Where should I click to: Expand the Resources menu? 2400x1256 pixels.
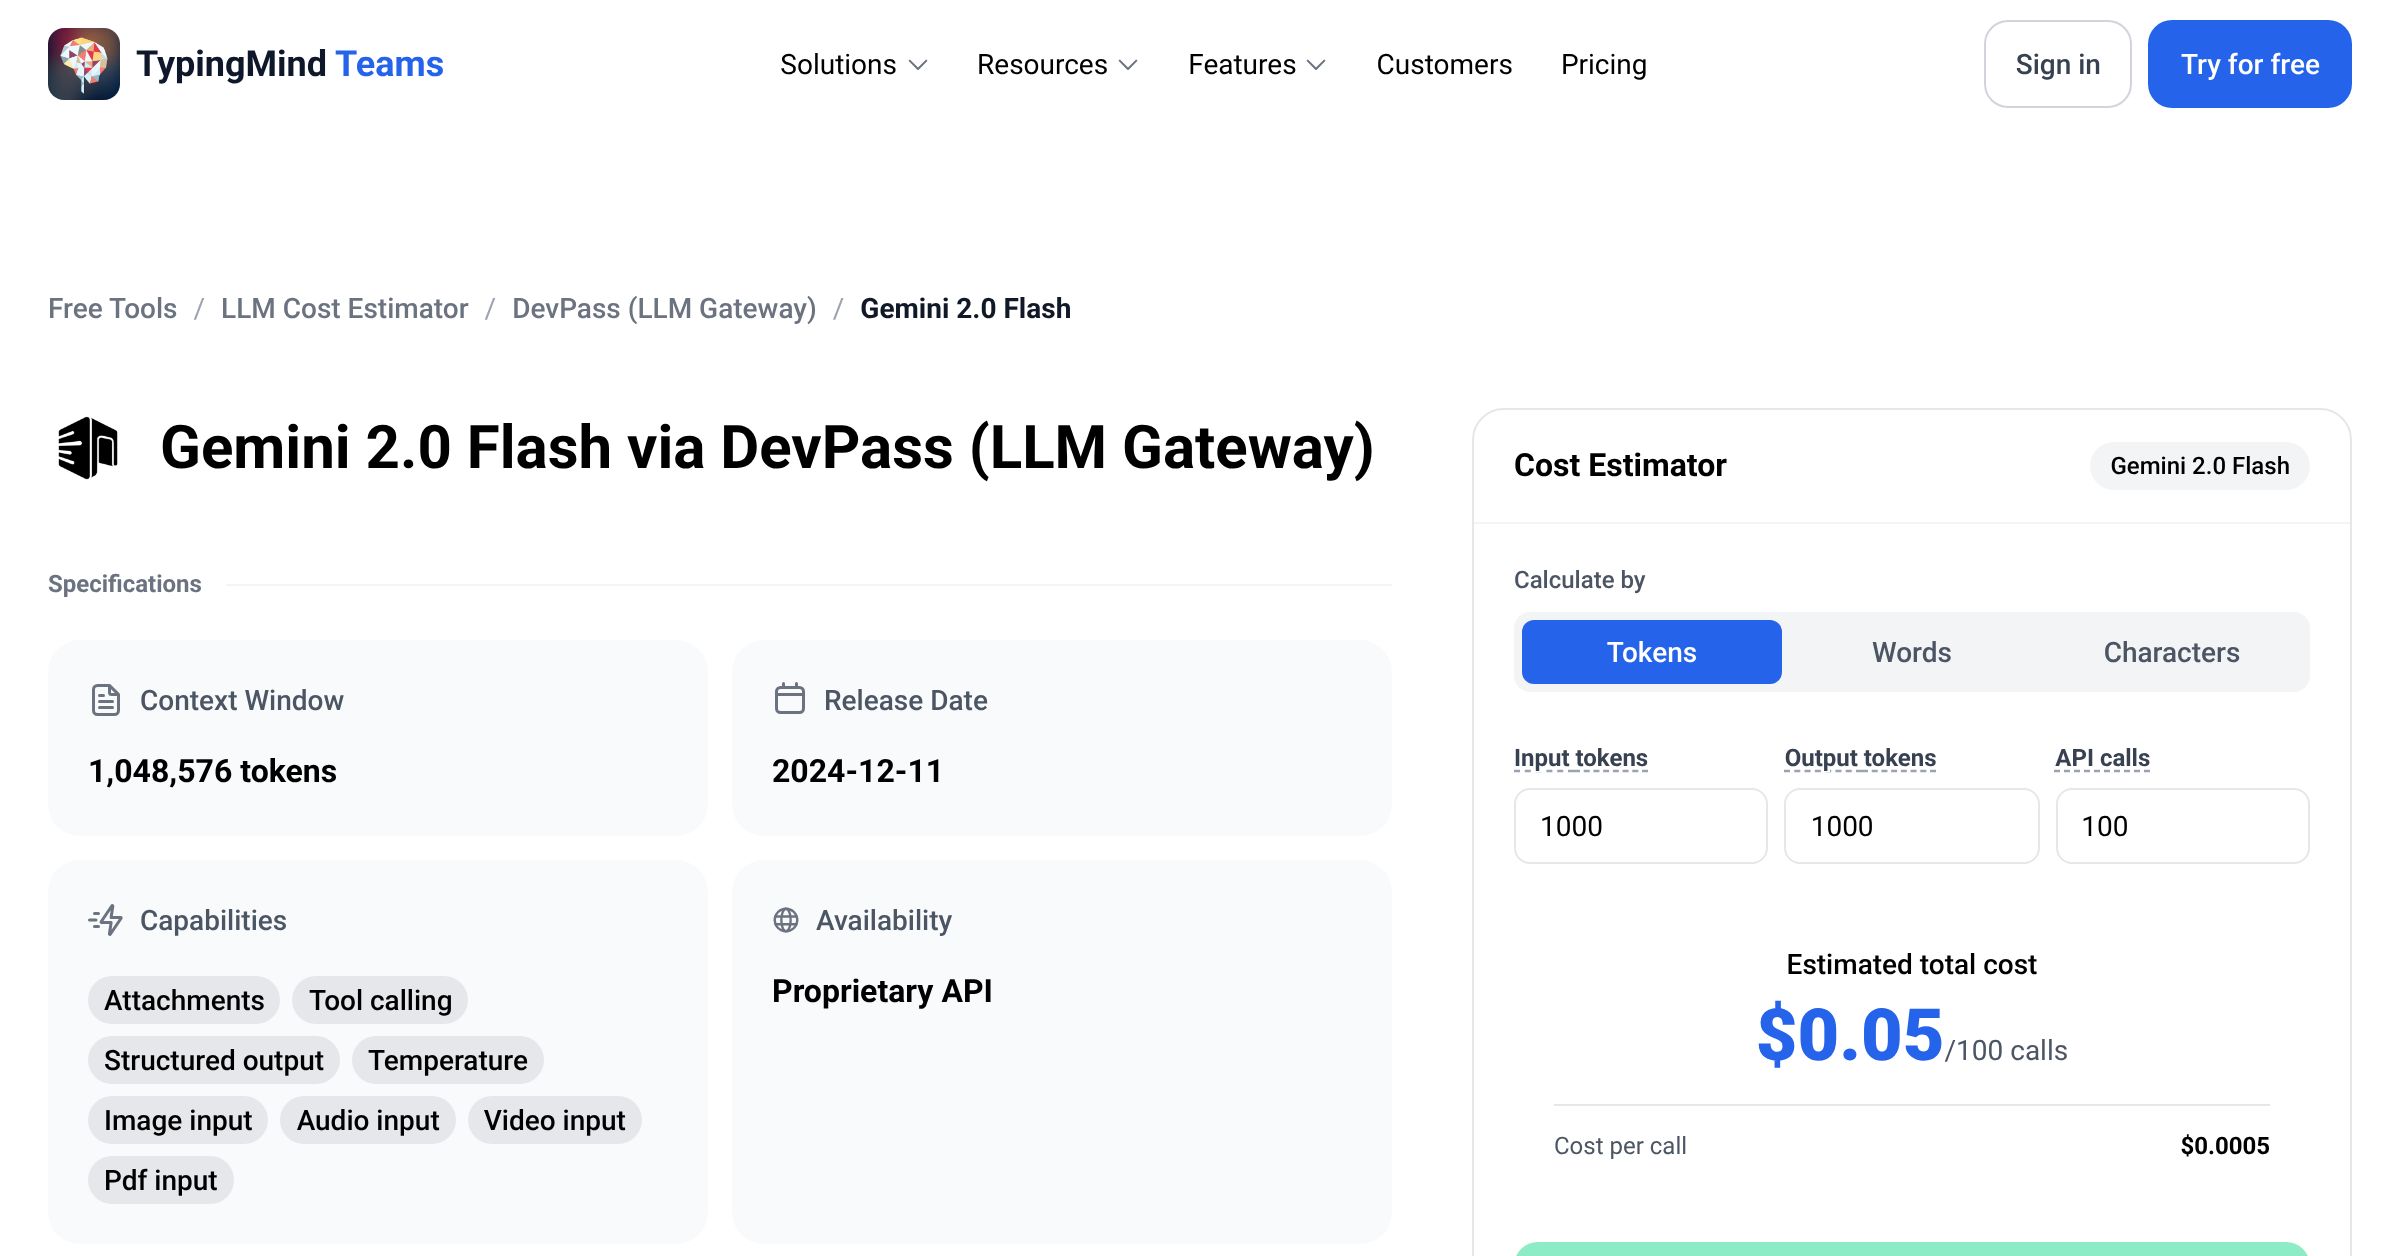point(1058,64)
